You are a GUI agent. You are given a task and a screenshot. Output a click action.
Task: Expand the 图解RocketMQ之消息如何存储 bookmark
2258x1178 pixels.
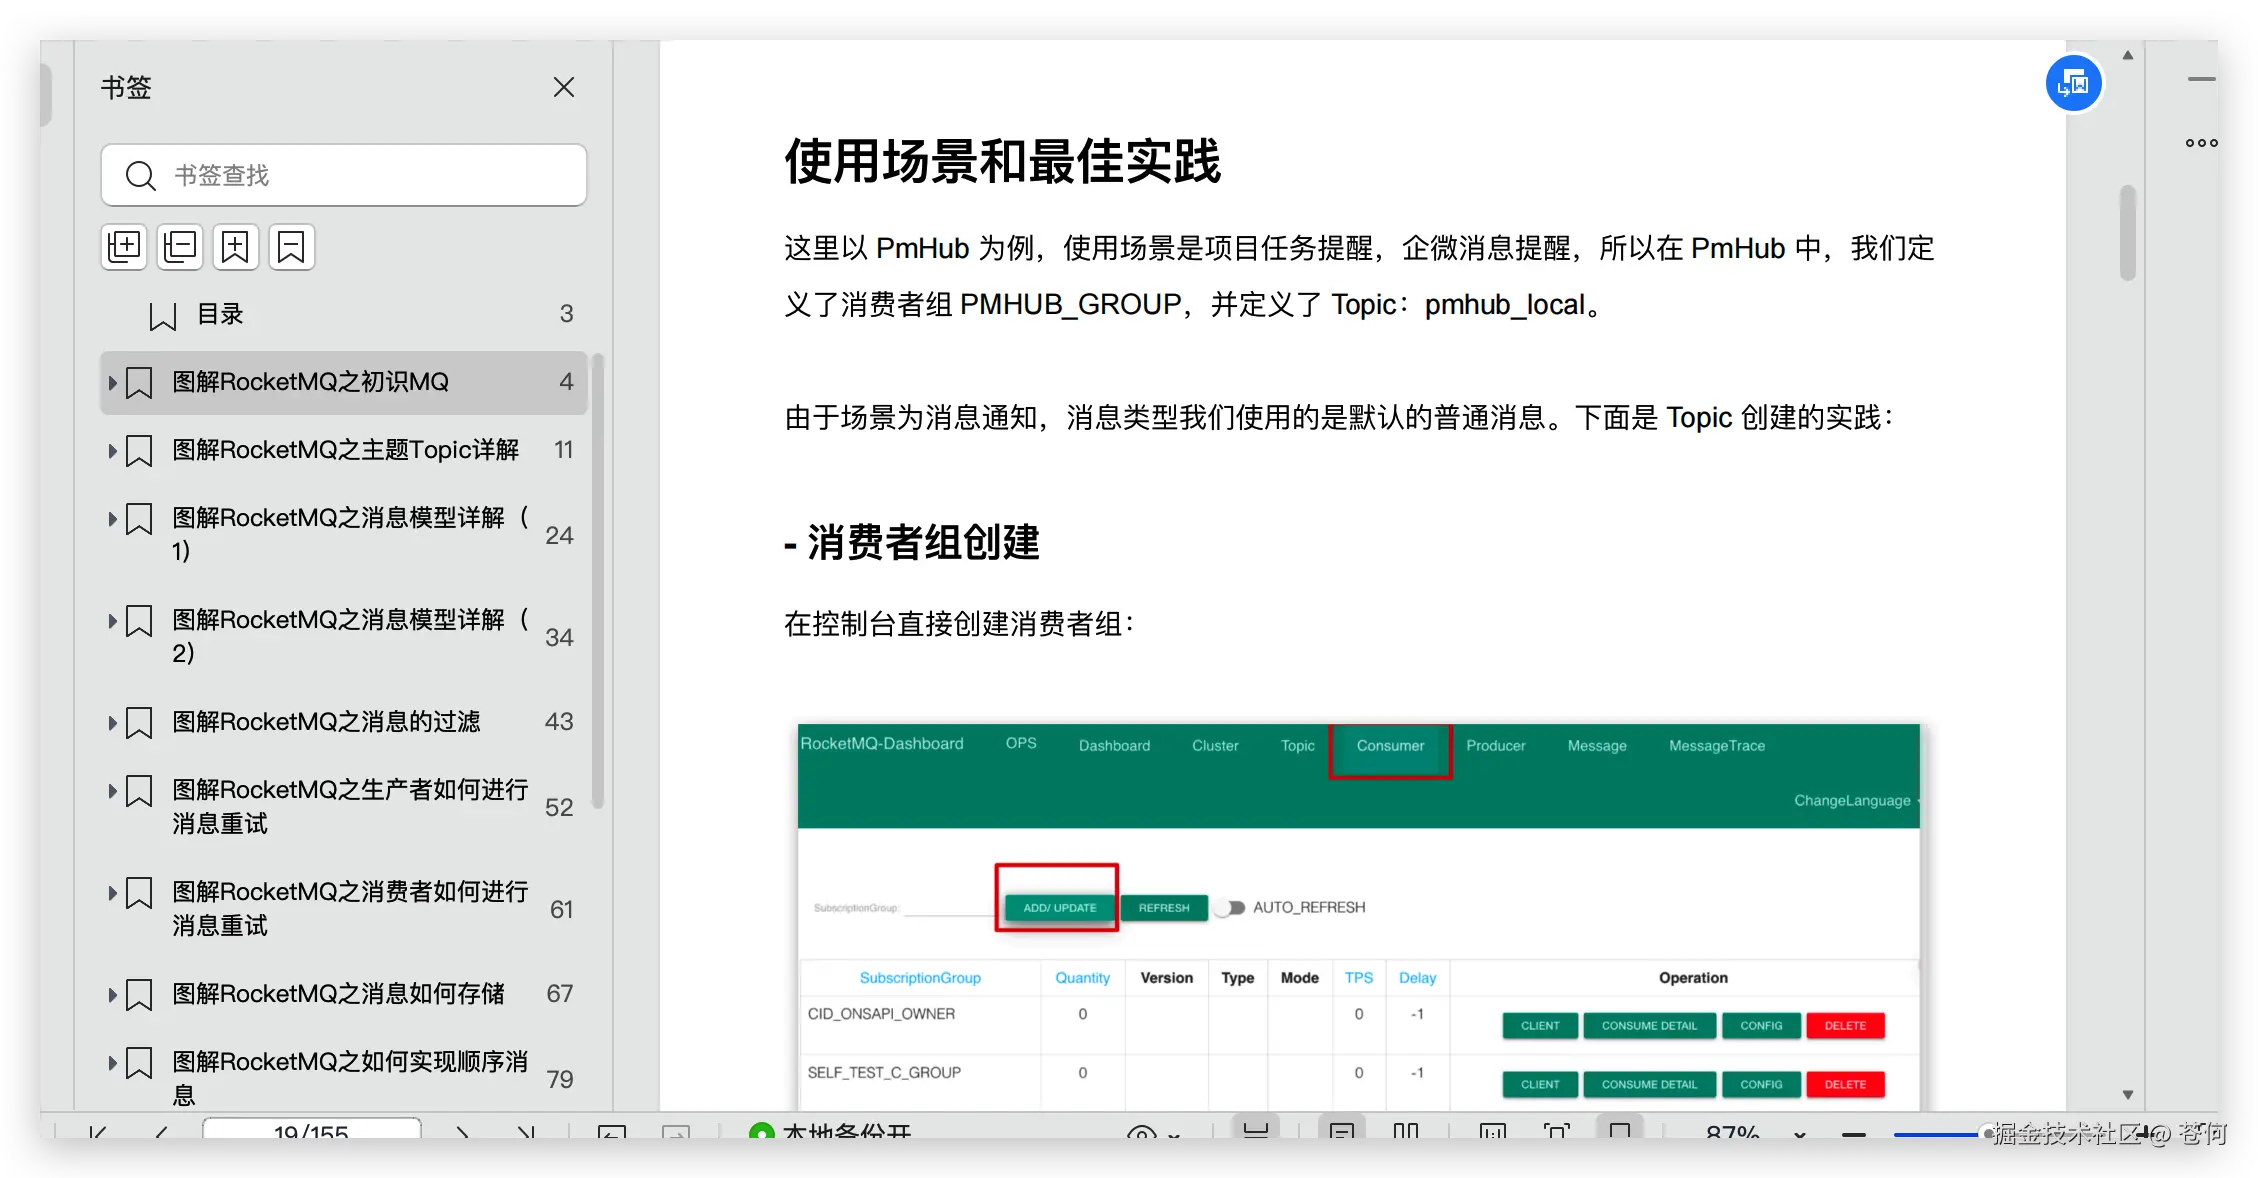point(112,995)
